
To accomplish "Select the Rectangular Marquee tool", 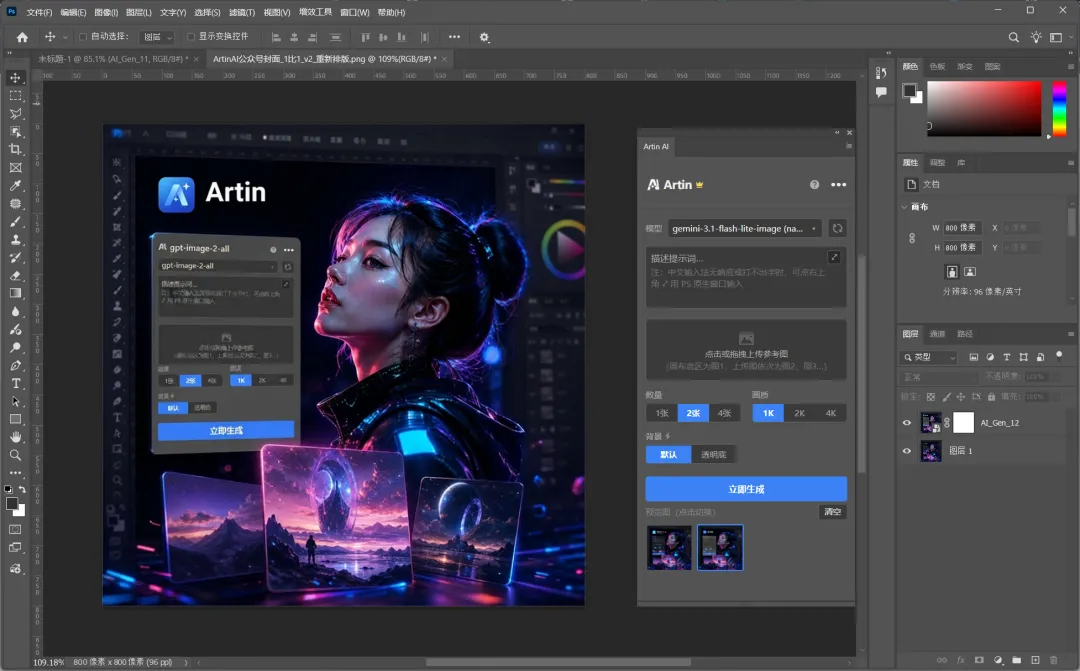I will point(15,96).
